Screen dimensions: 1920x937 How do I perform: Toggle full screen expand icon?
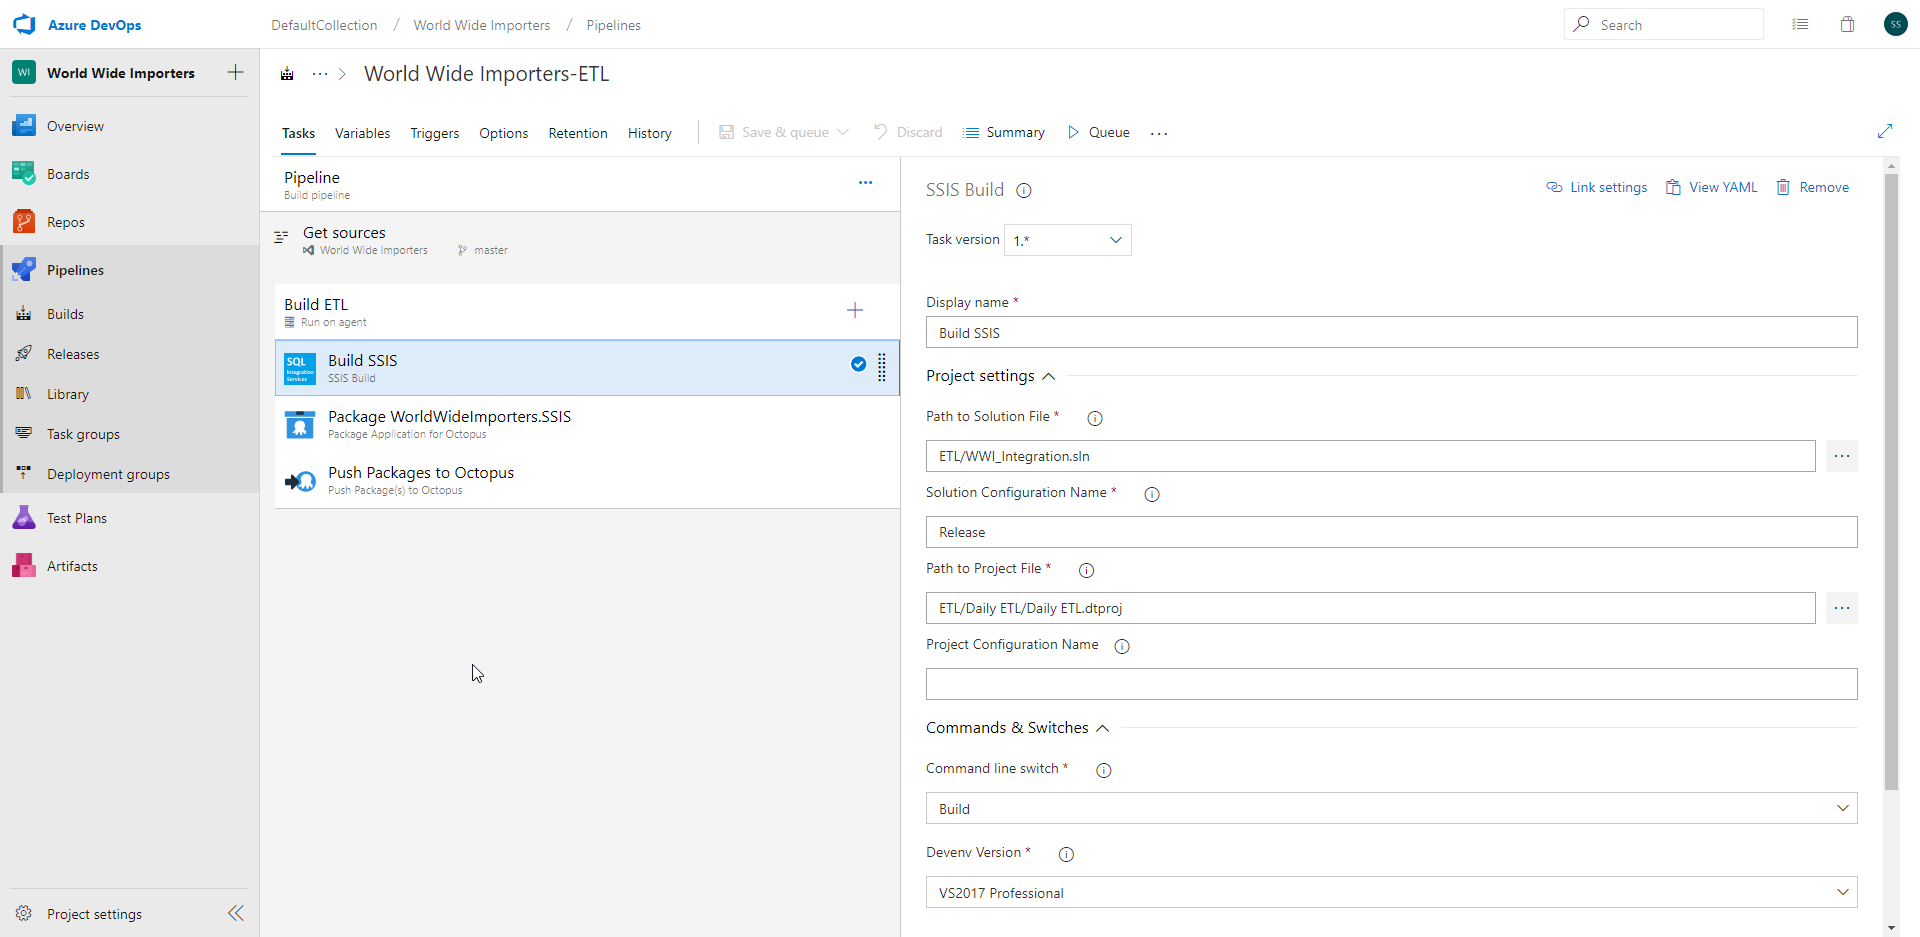click(1885, 132)
